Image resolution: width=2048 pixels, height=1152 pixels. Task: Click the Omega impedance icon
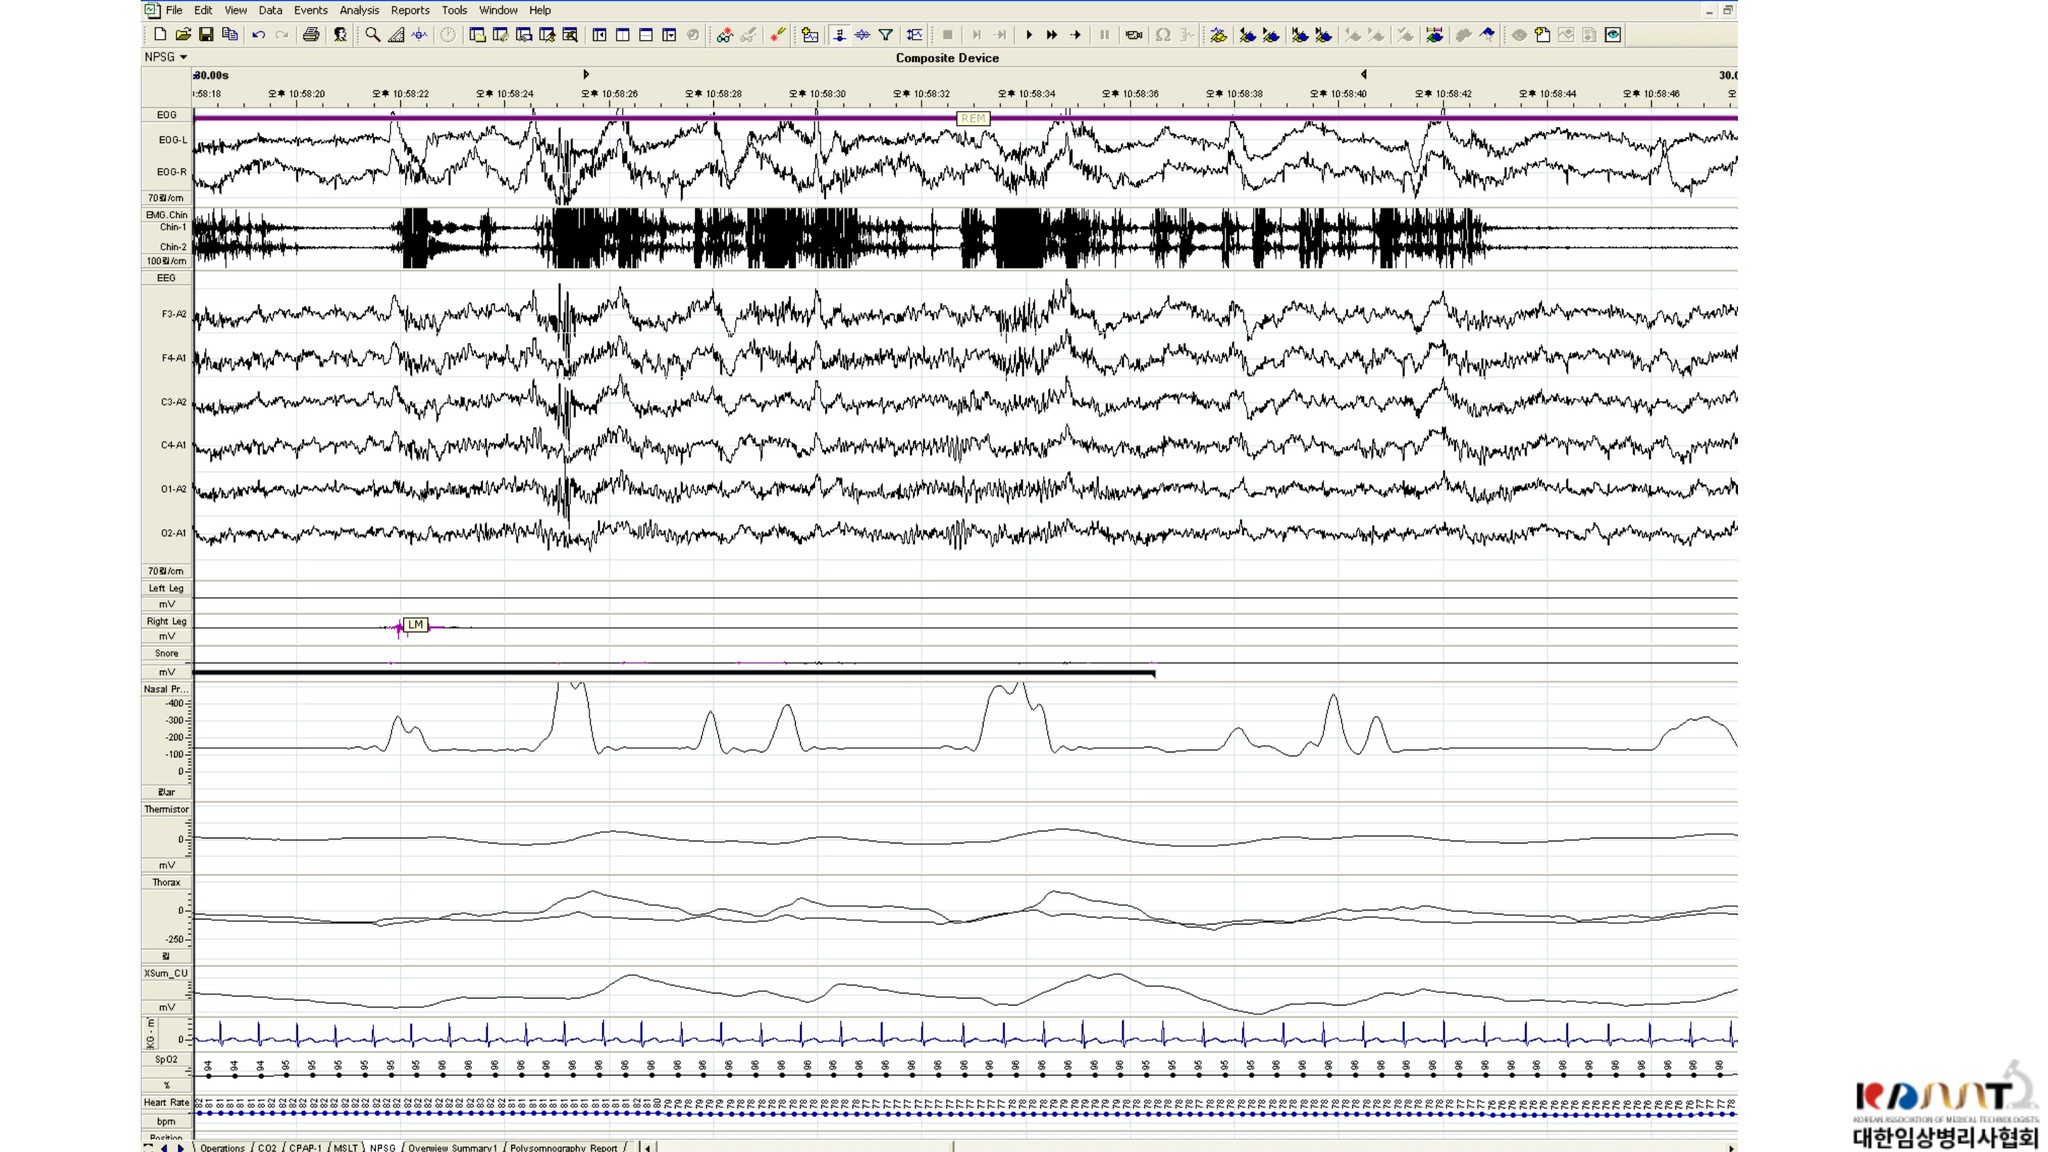(1162, 35)
